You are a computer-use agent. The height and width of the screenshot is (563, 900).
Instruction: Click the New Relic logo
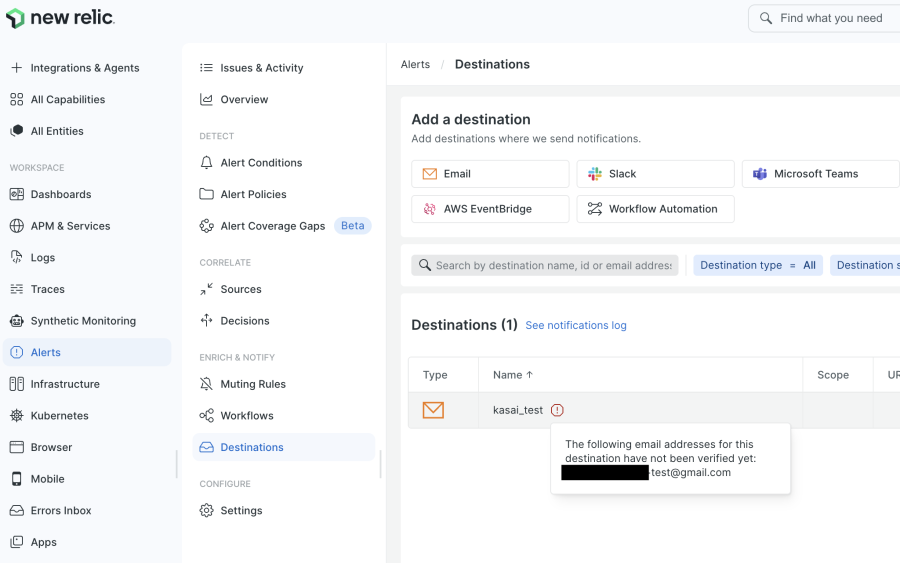click(60, 18)
